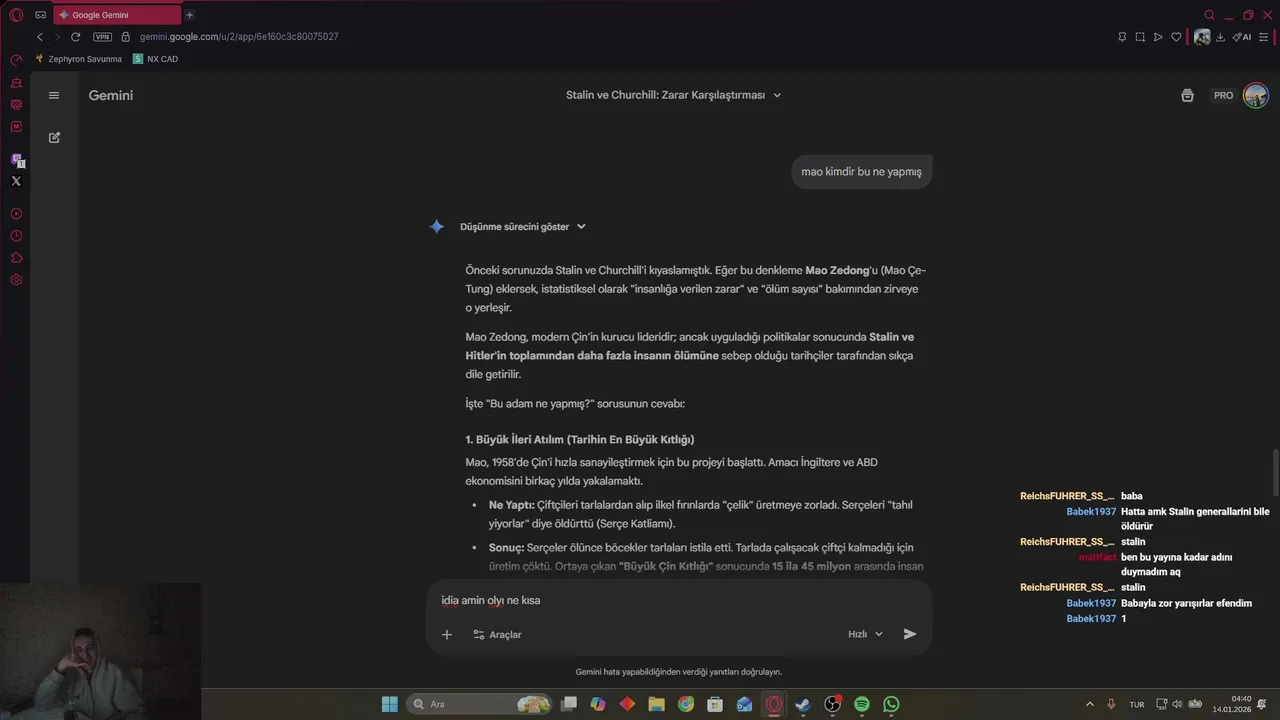Screen dimensions: 1280x720
Task: Open the plus attachment menu
Action: point(447,634)
